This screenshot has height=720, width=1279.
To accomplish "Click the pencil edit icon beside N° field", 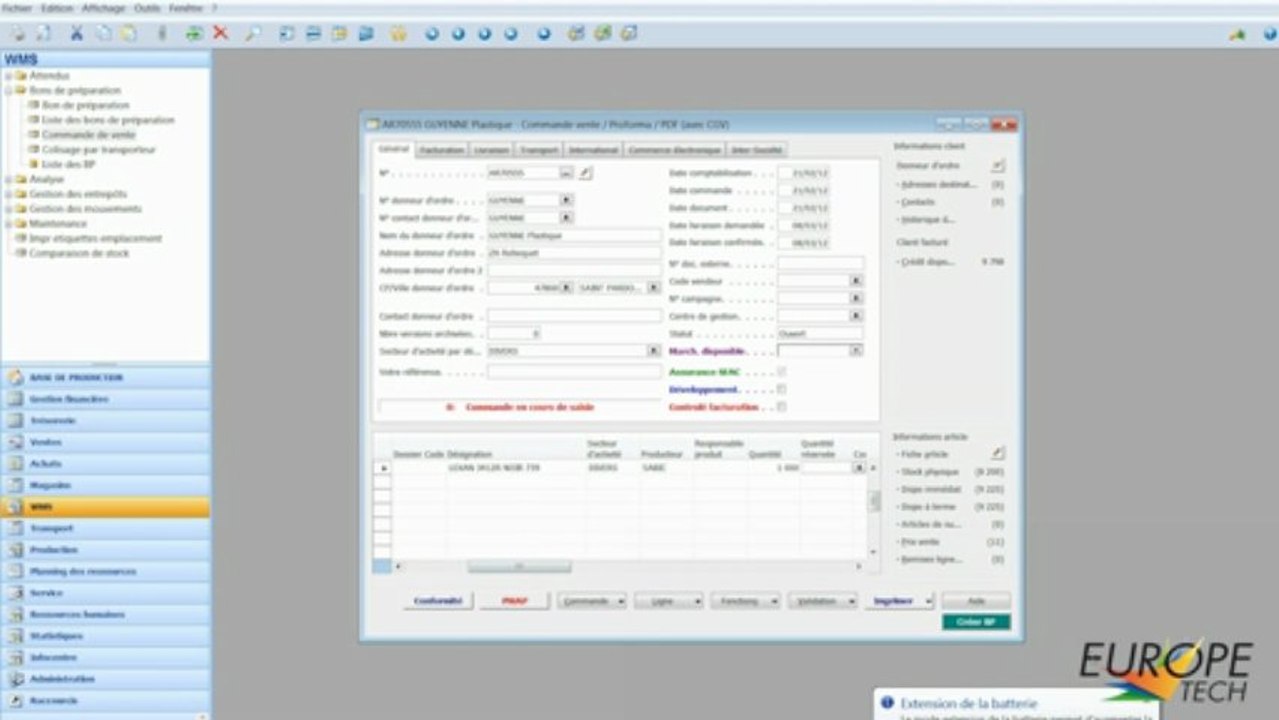I will [x=585, y=173].
